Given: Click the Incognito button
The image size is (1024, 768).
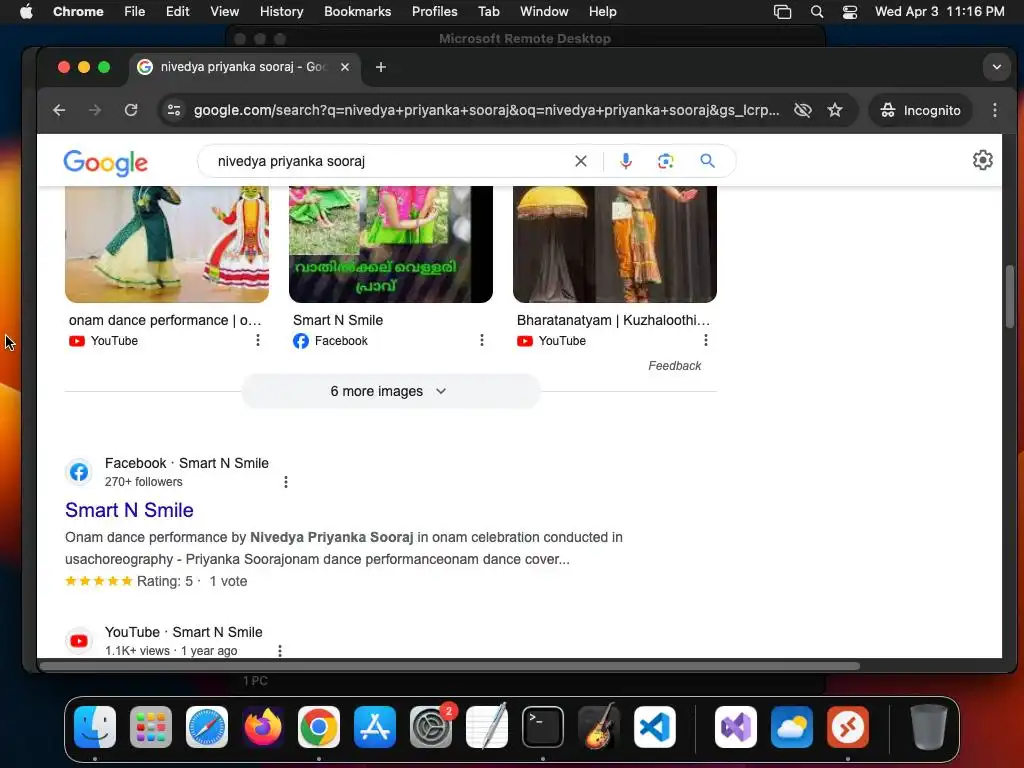Looking at the screenshot, I should click(920, 110).
